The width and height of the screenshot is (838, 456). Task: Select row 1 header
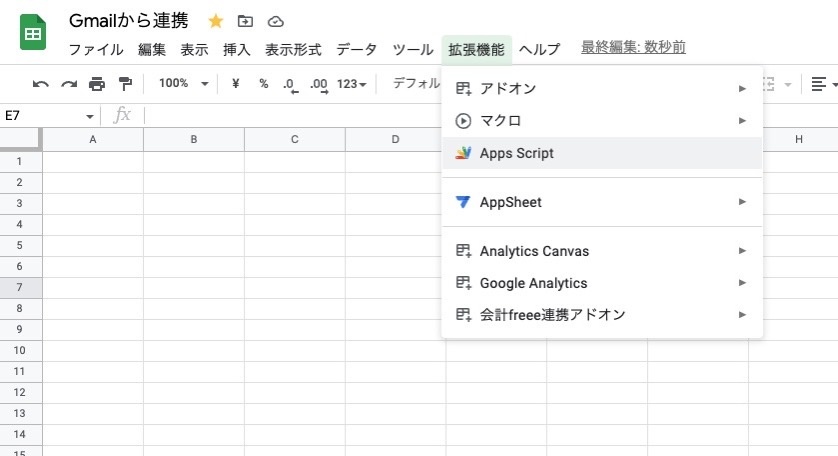(x=20, y=161)
